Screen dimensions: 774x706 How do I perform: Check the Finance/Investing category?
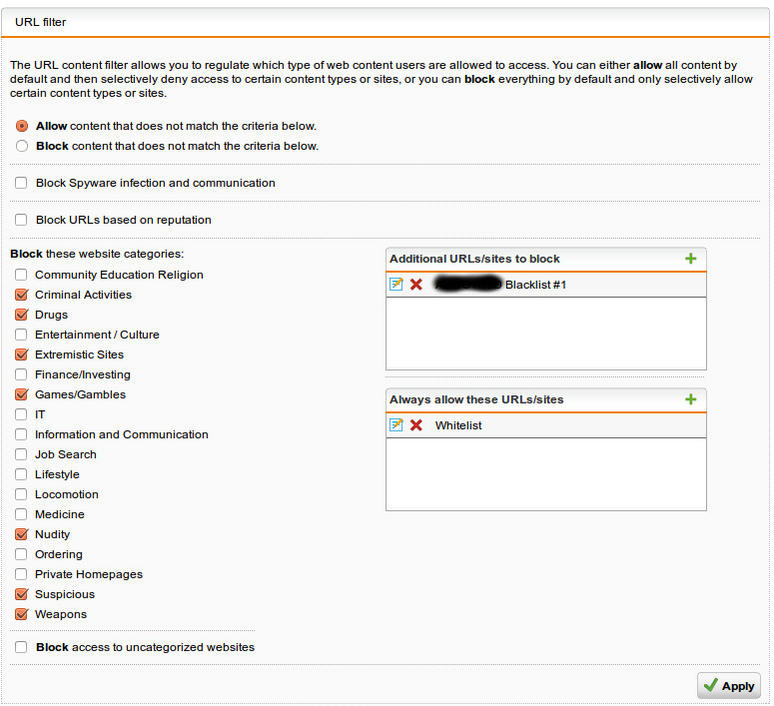pos(21,375)
